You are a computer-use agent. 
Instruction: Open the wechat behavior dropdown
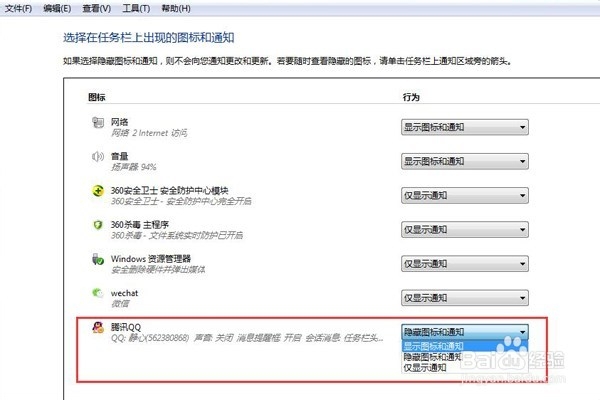coord(465,298)
